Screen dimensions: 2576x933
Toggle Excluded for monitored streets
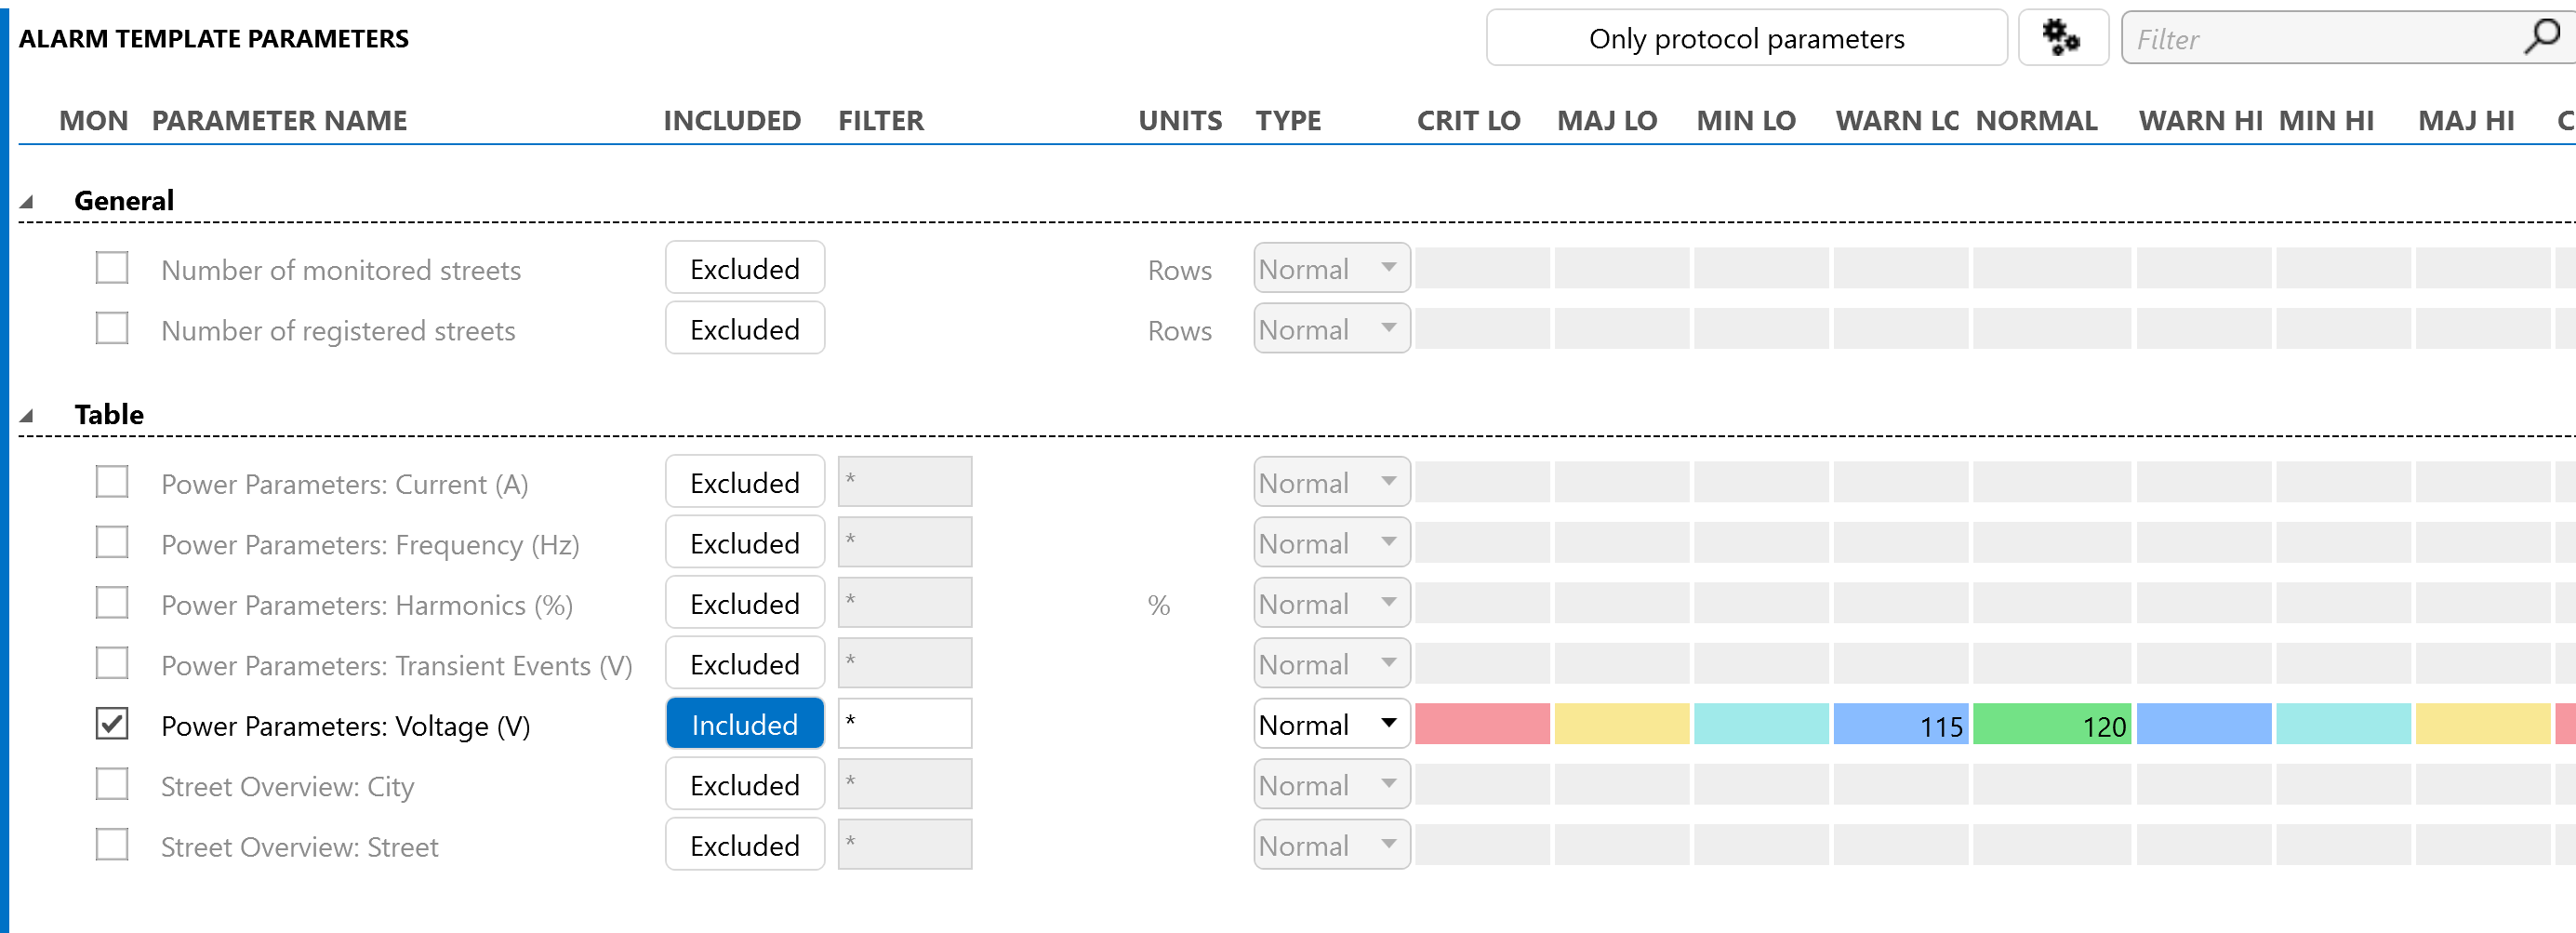745,268
